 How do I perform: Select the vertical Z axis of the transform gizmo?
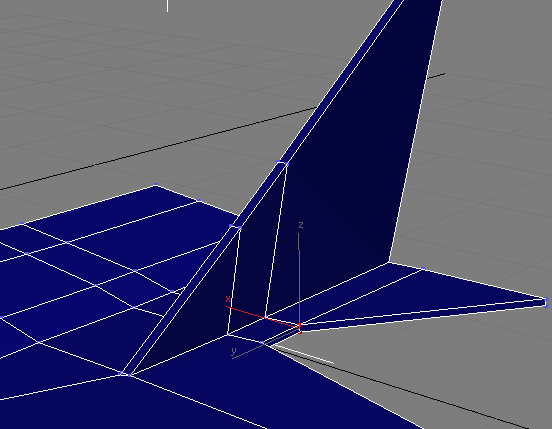click(299, 279)
